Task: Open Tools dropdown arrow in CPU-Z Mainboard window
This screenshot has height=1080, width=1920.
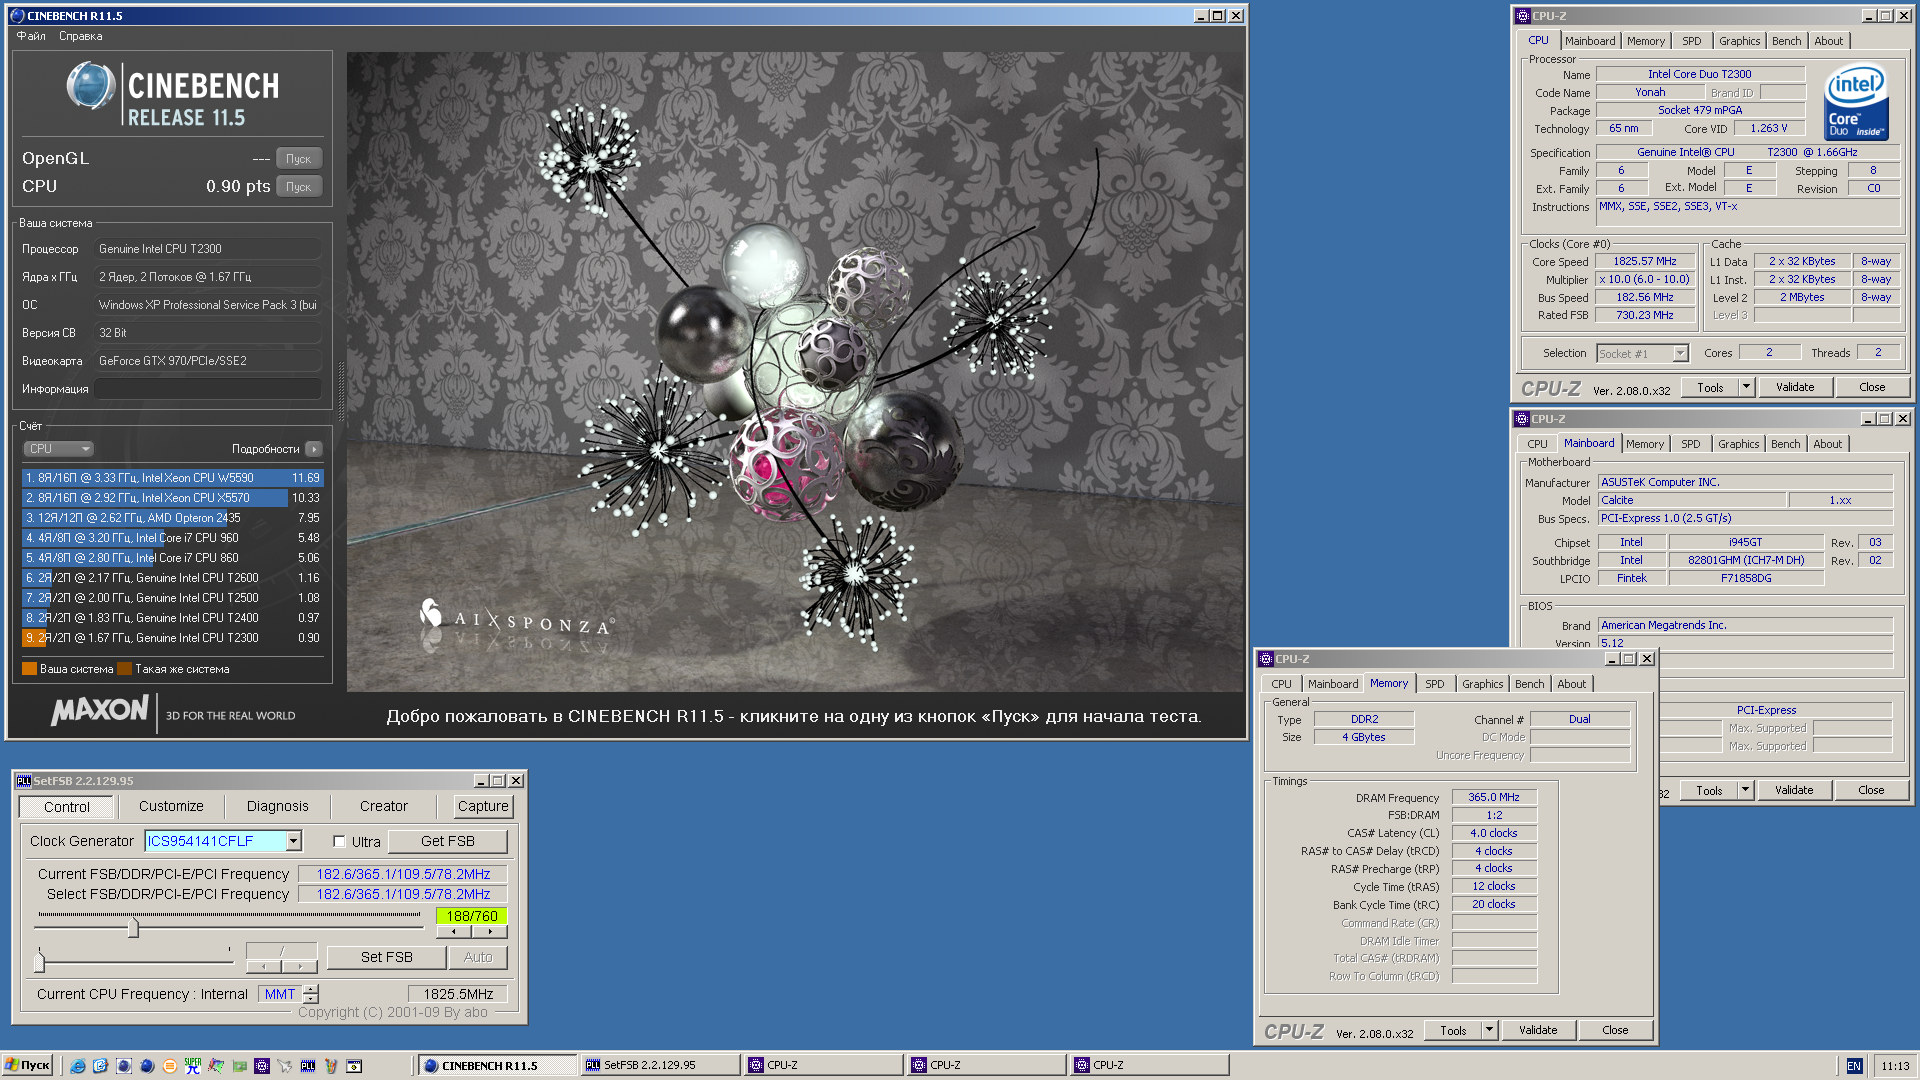Action: pos(1745,790)
